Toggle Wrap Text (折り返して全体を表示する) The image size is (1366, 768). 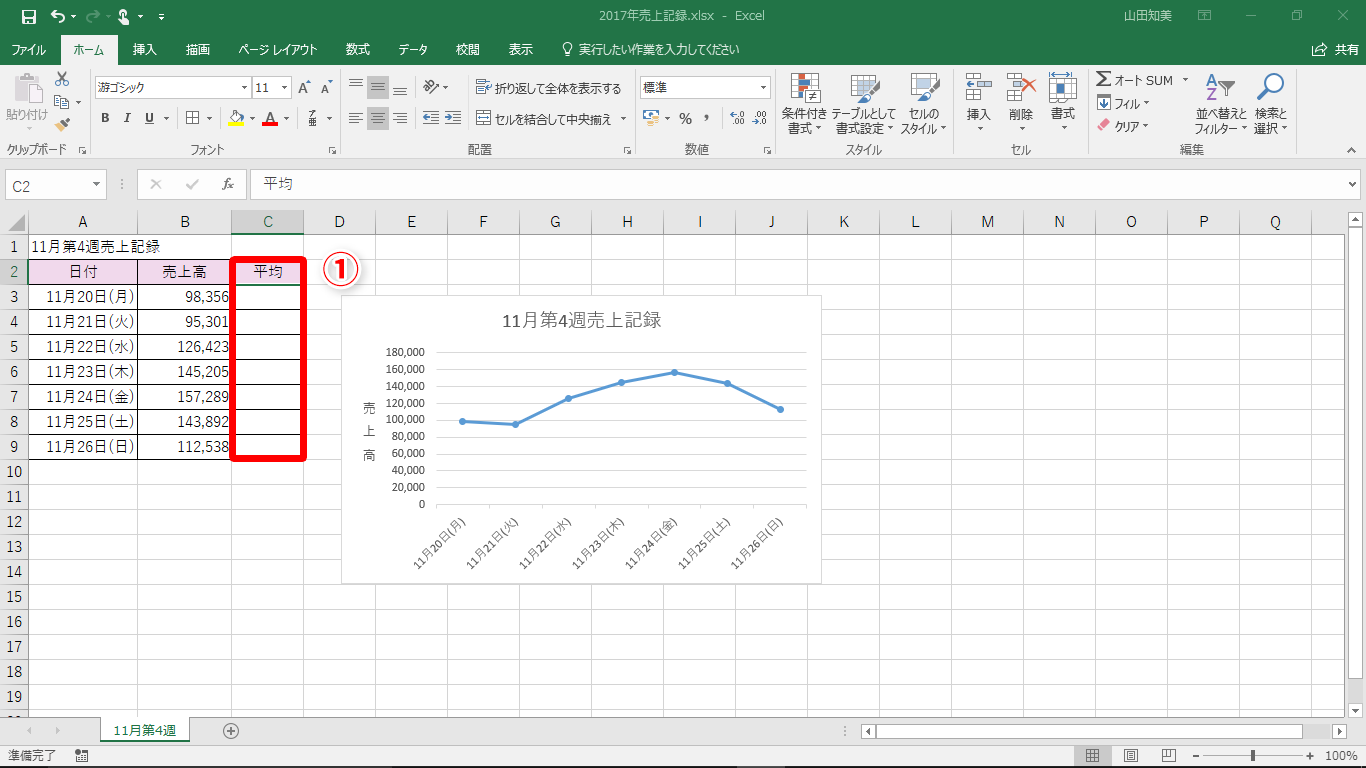coord(549,88)
